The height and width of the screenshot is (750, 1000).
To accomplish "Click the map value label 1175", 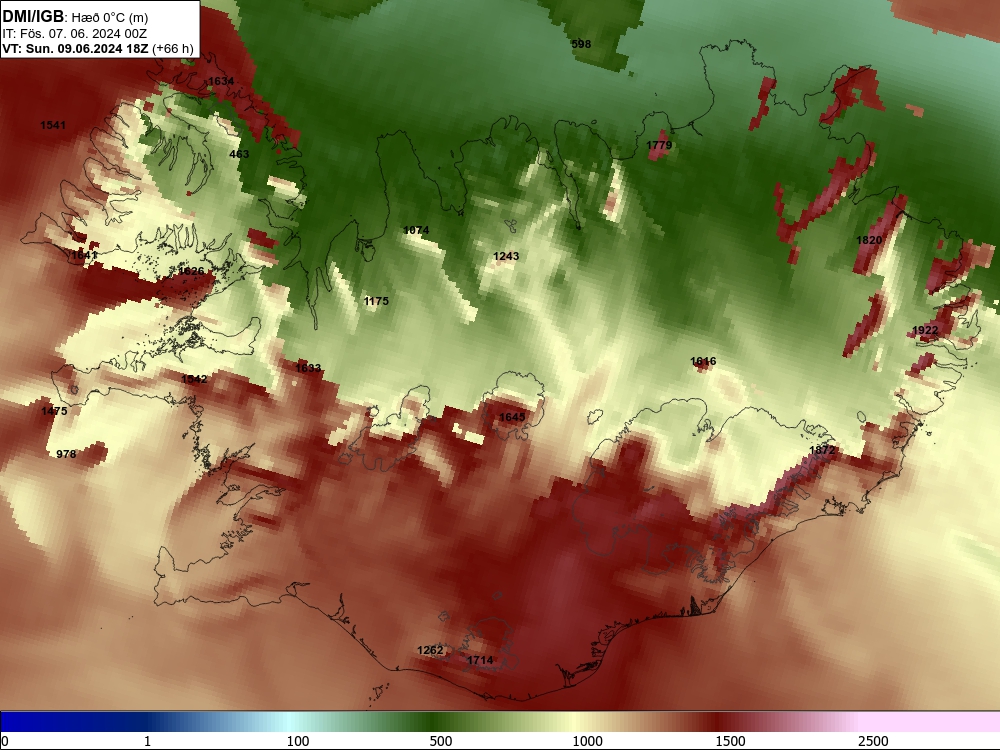I will point(376,300).
